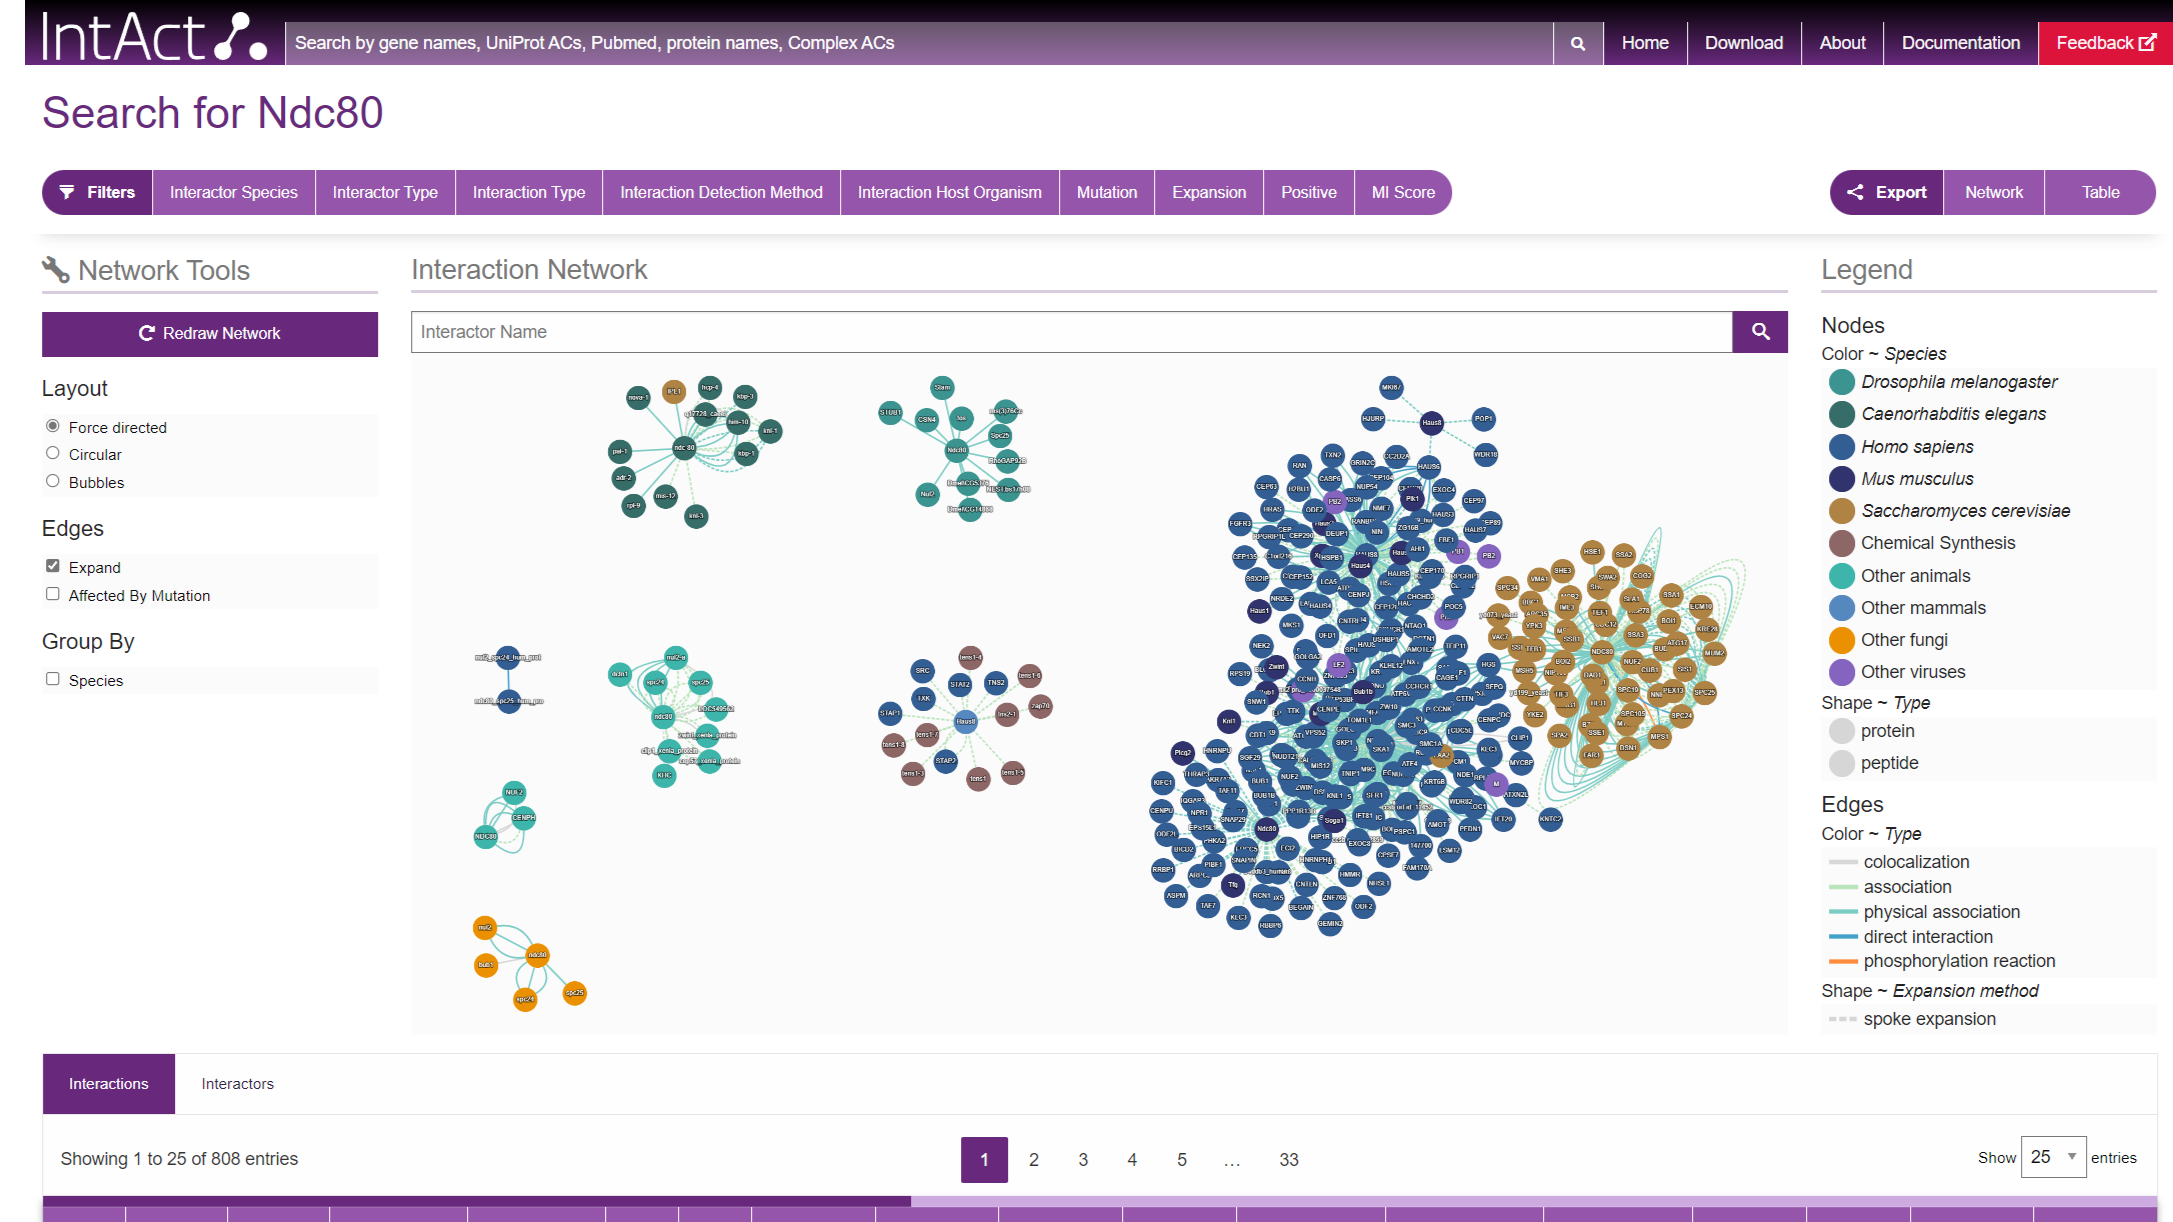Image resolution: width=2173 pixels, height=1222 pixels.
Task: Open Interaction Host Organism filter
Action: [x=949, y=192]
